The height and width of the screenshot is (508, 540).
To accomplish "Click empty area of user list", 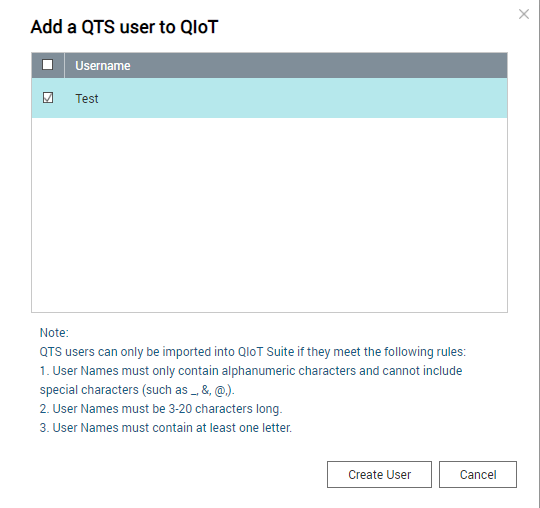I will click(269, 215).
